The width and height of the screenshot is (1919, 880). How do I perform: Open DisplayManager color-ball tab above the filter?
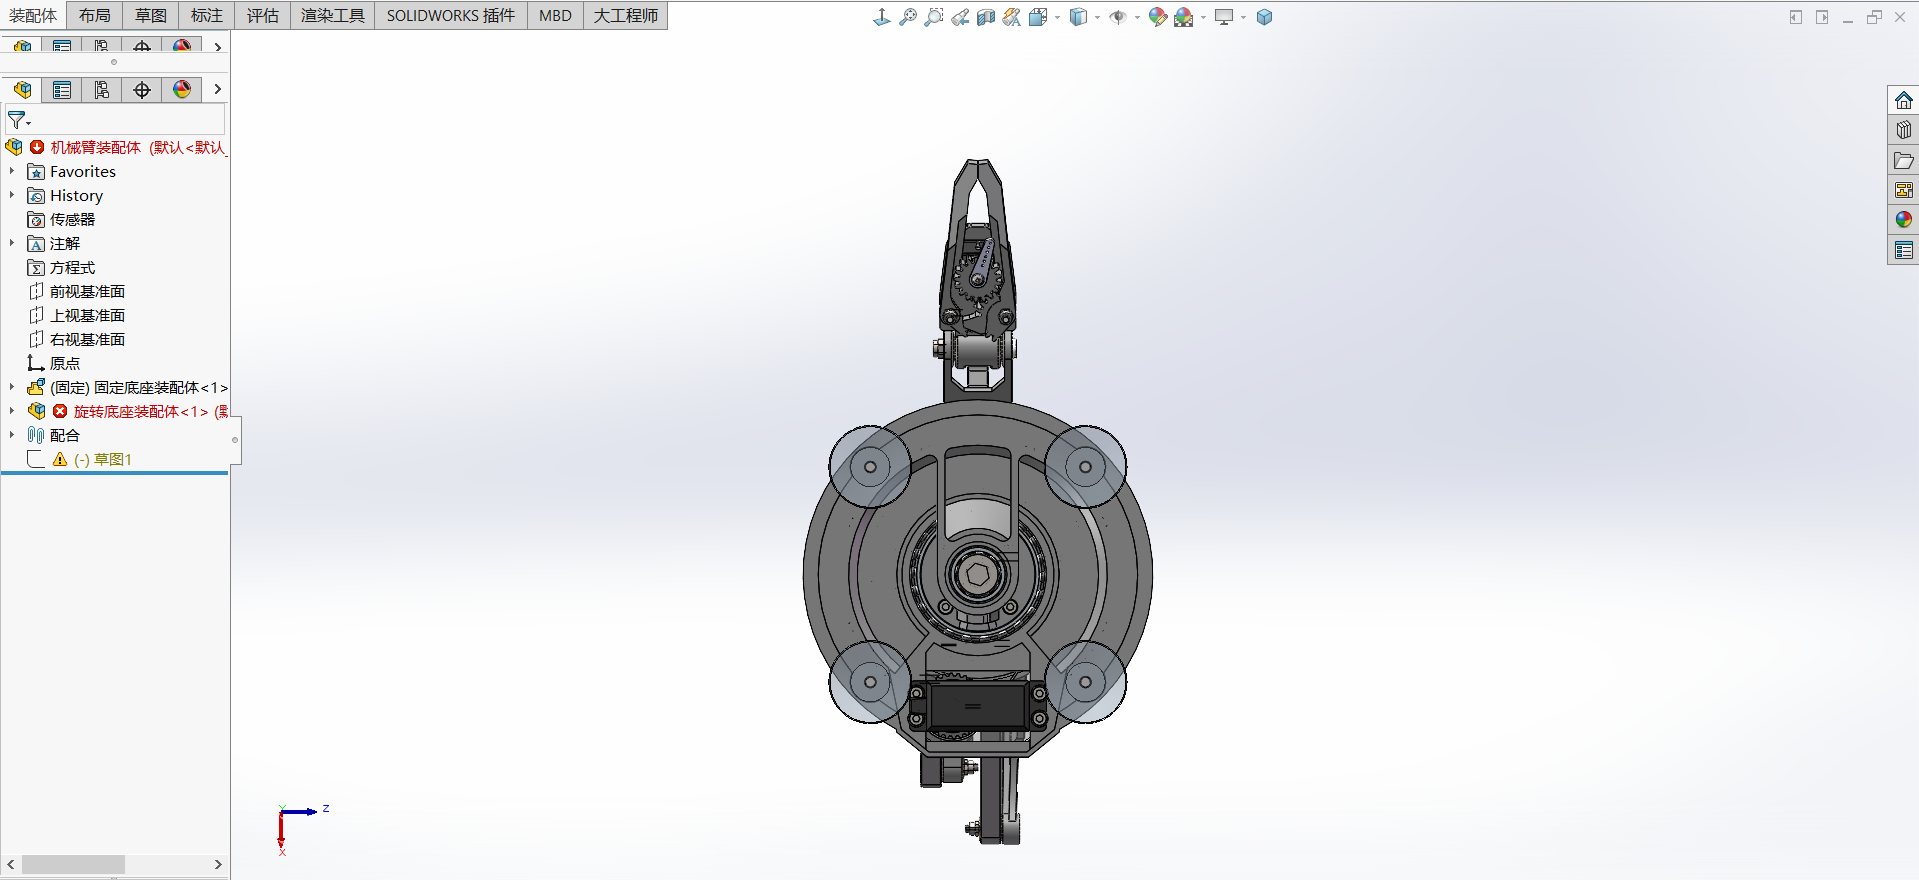[182, 90]
